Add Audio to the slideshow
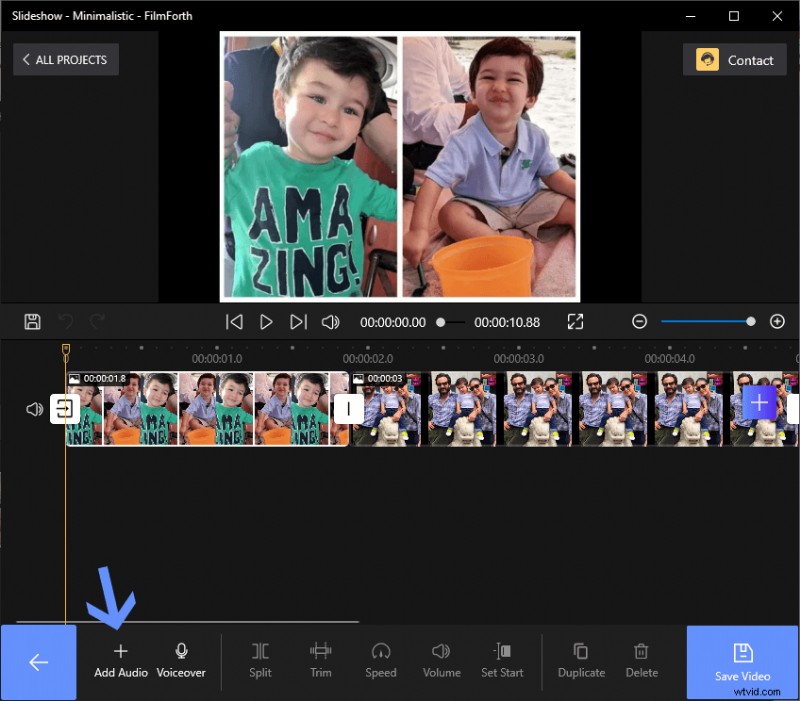 point(120,661)
